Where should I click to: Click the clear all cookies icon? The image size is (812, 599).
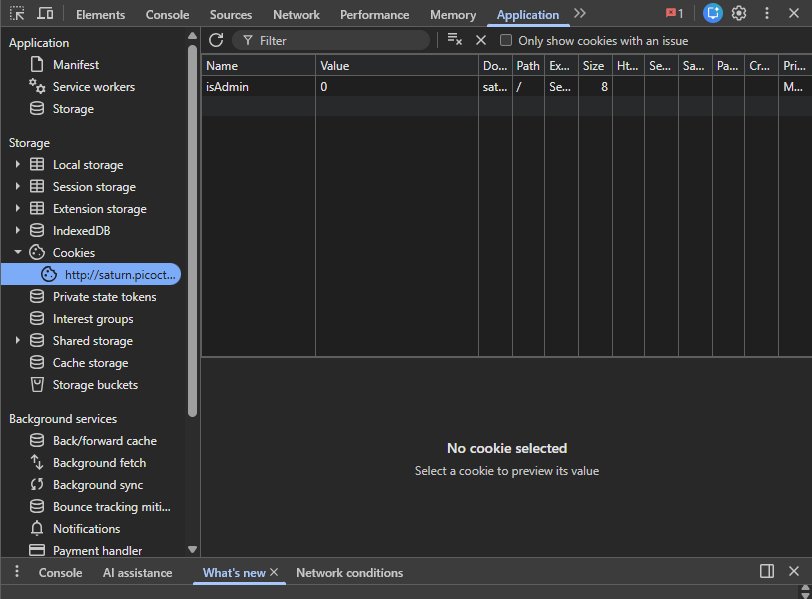pos(454,39)
